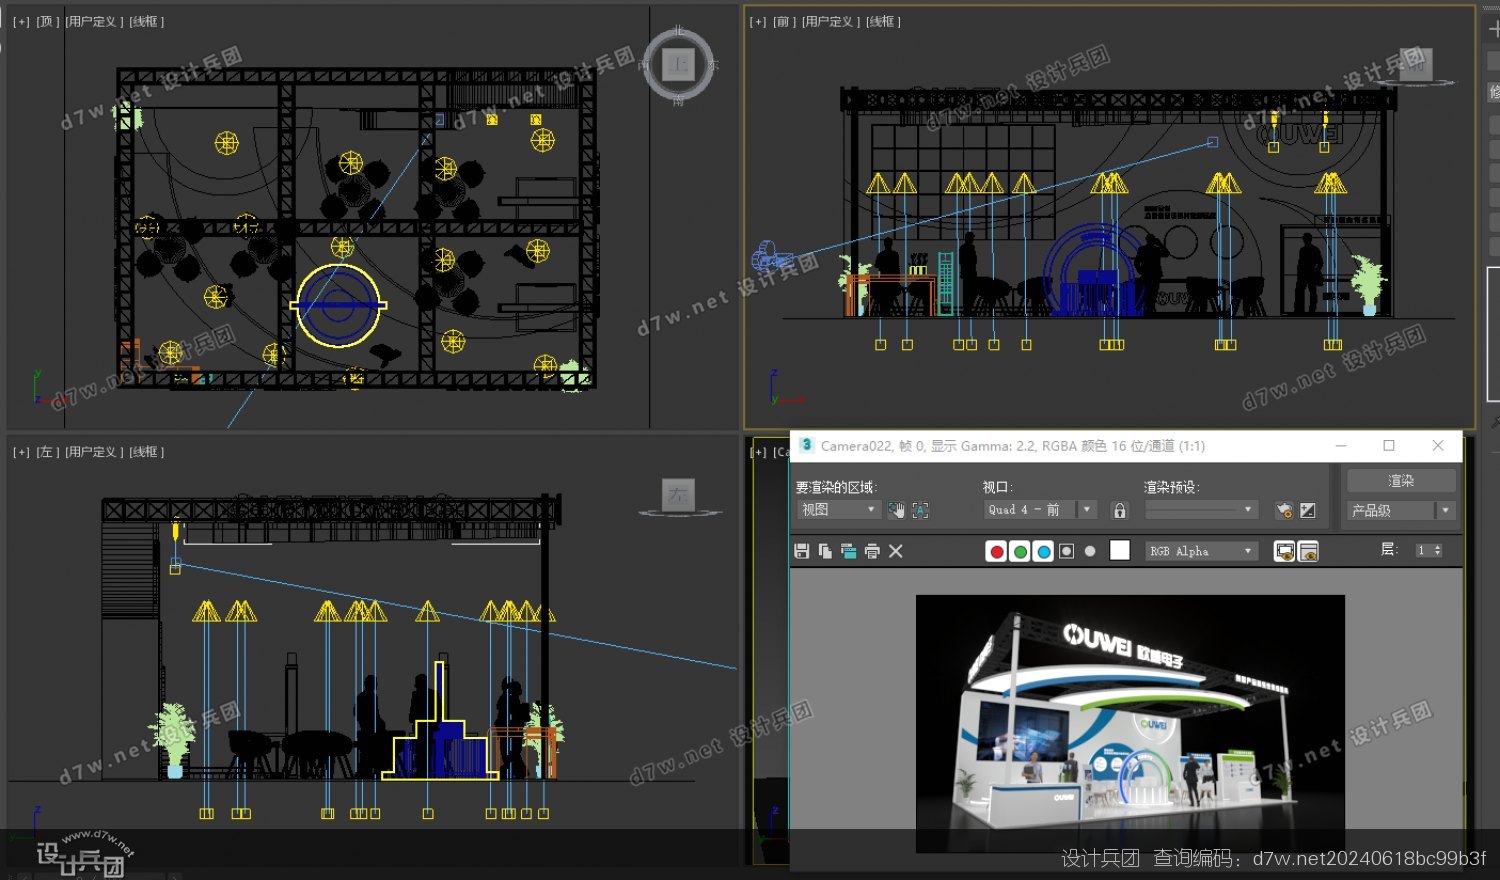Open Render Setup teapot icon
1500x880 pixels.
tap(1284, 510)
